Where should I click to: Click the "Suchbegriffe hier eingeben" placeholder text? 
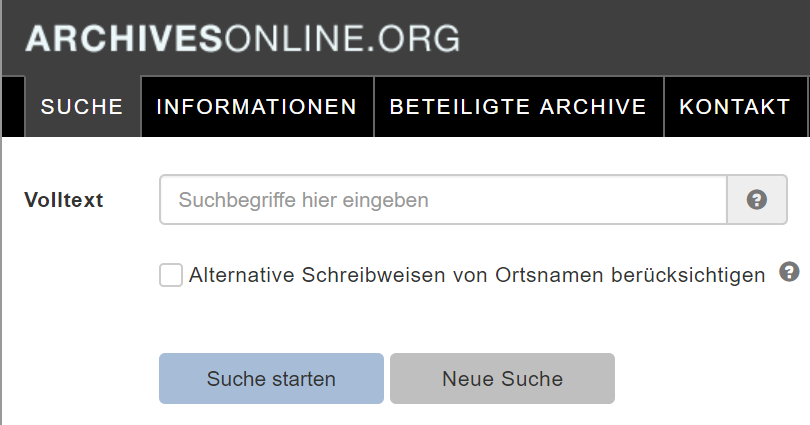[303, 200]
